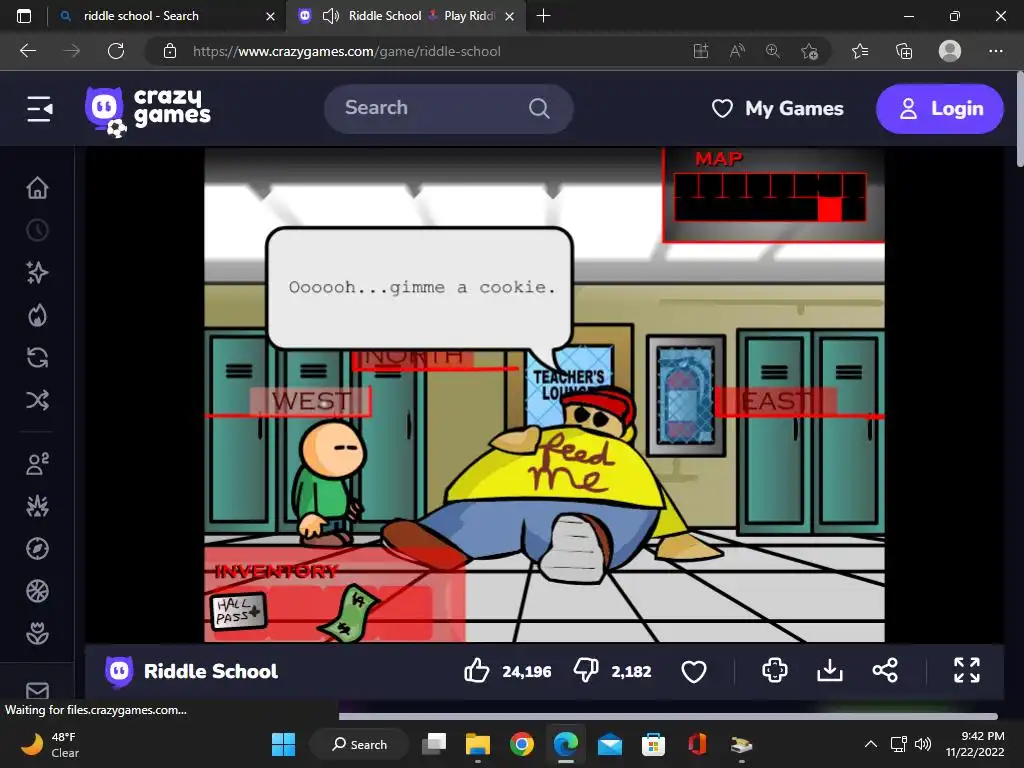Select the Hall Pass inventory item
The height and width of the screenshot is (768, 1024).
[238, 611]
